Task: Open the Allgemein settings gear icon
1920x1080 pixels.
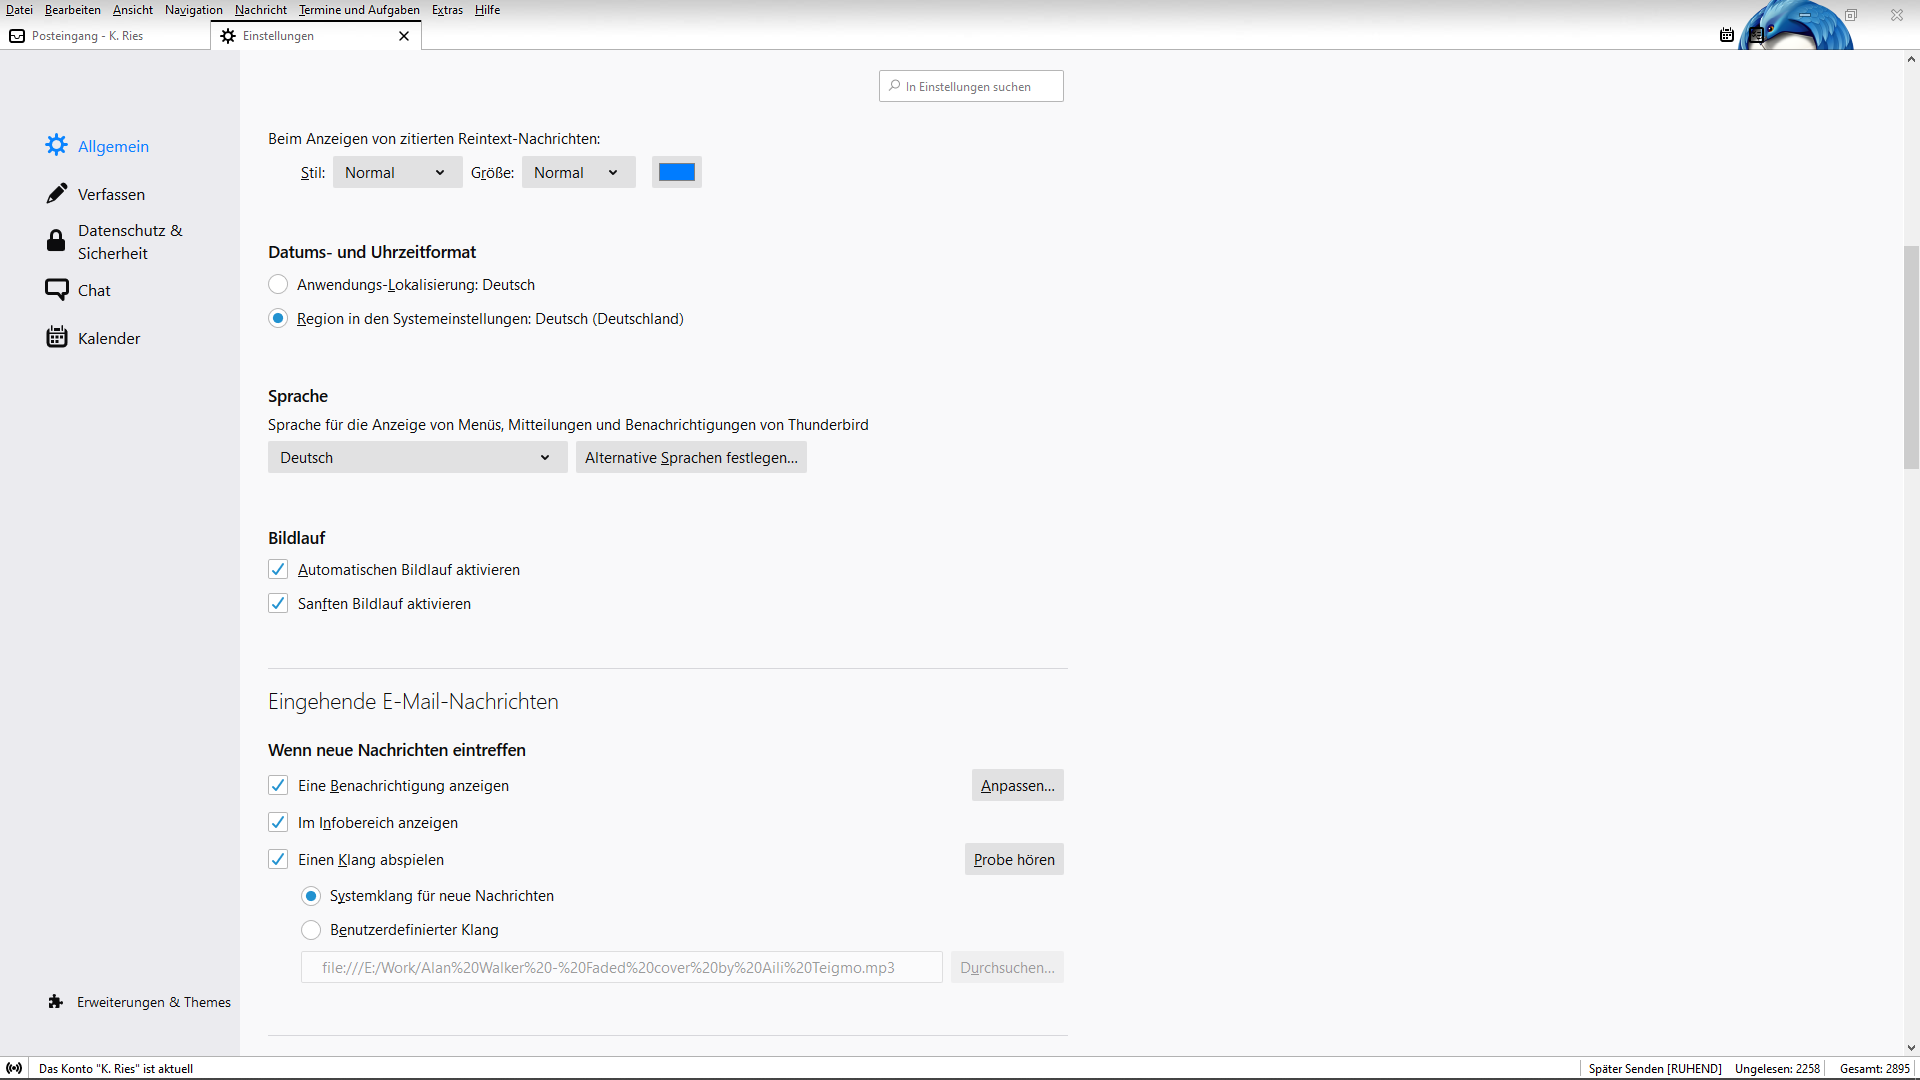Action: pos(57,145)
